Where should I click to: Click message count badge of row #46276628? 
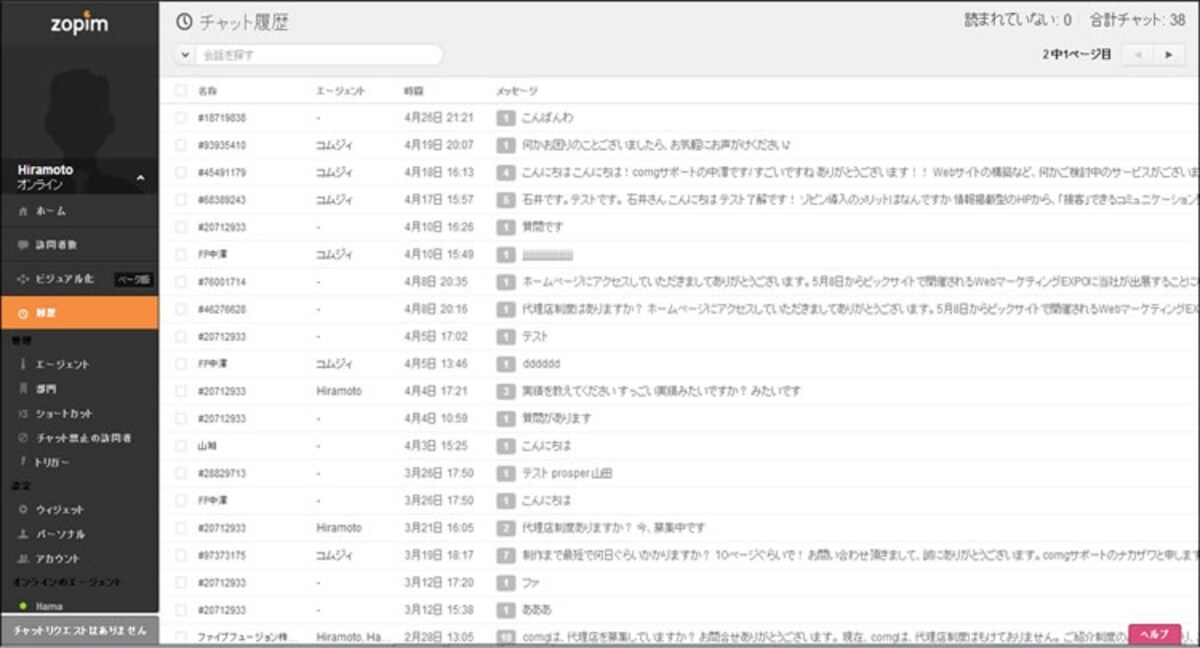click(x=506, y=309)
